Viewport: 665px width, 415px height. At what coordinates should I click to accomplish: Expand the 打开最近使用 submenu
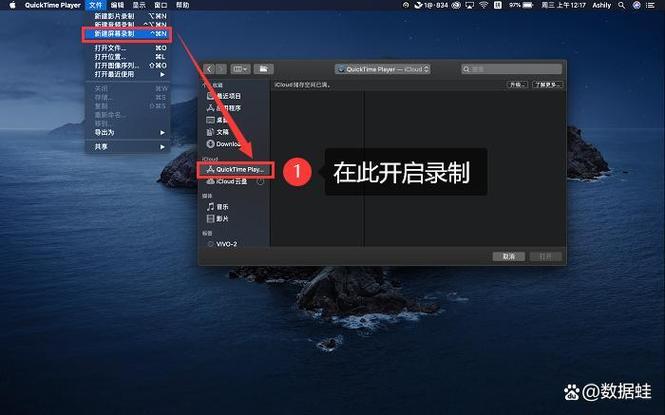(128, 74)
